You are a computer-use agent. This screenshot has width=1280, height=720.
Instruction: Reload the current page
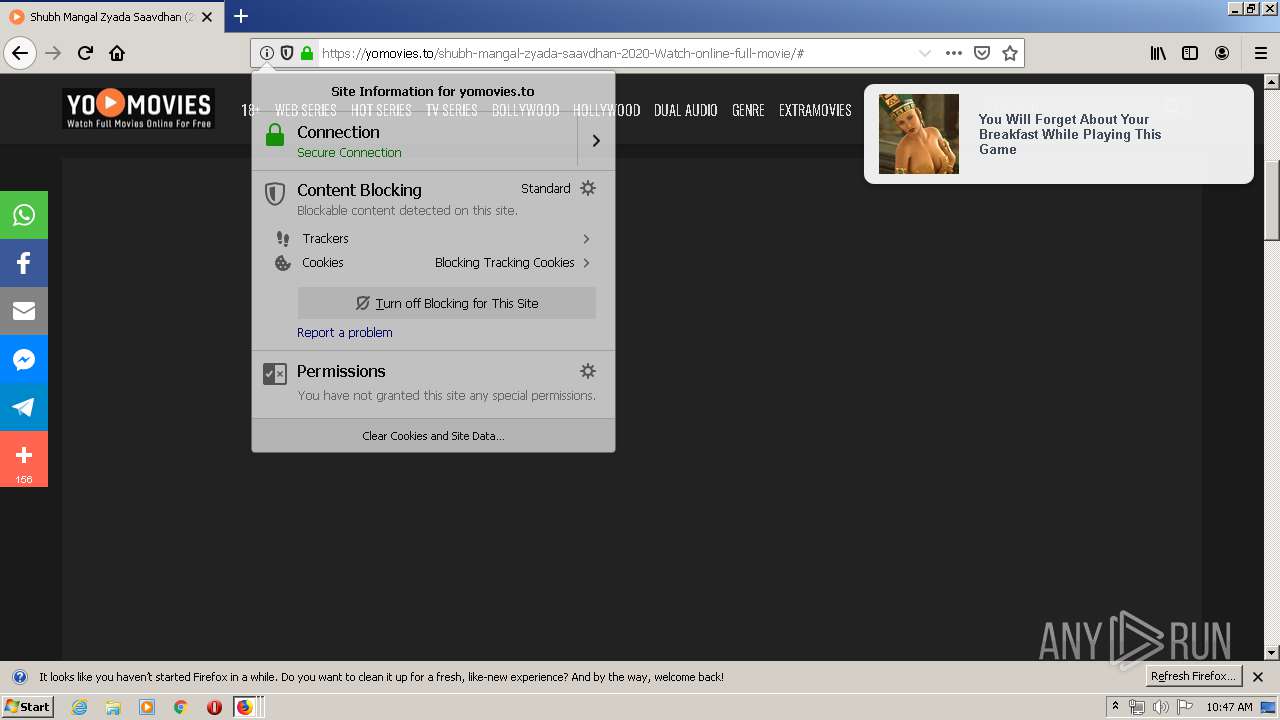coord(85,53)
